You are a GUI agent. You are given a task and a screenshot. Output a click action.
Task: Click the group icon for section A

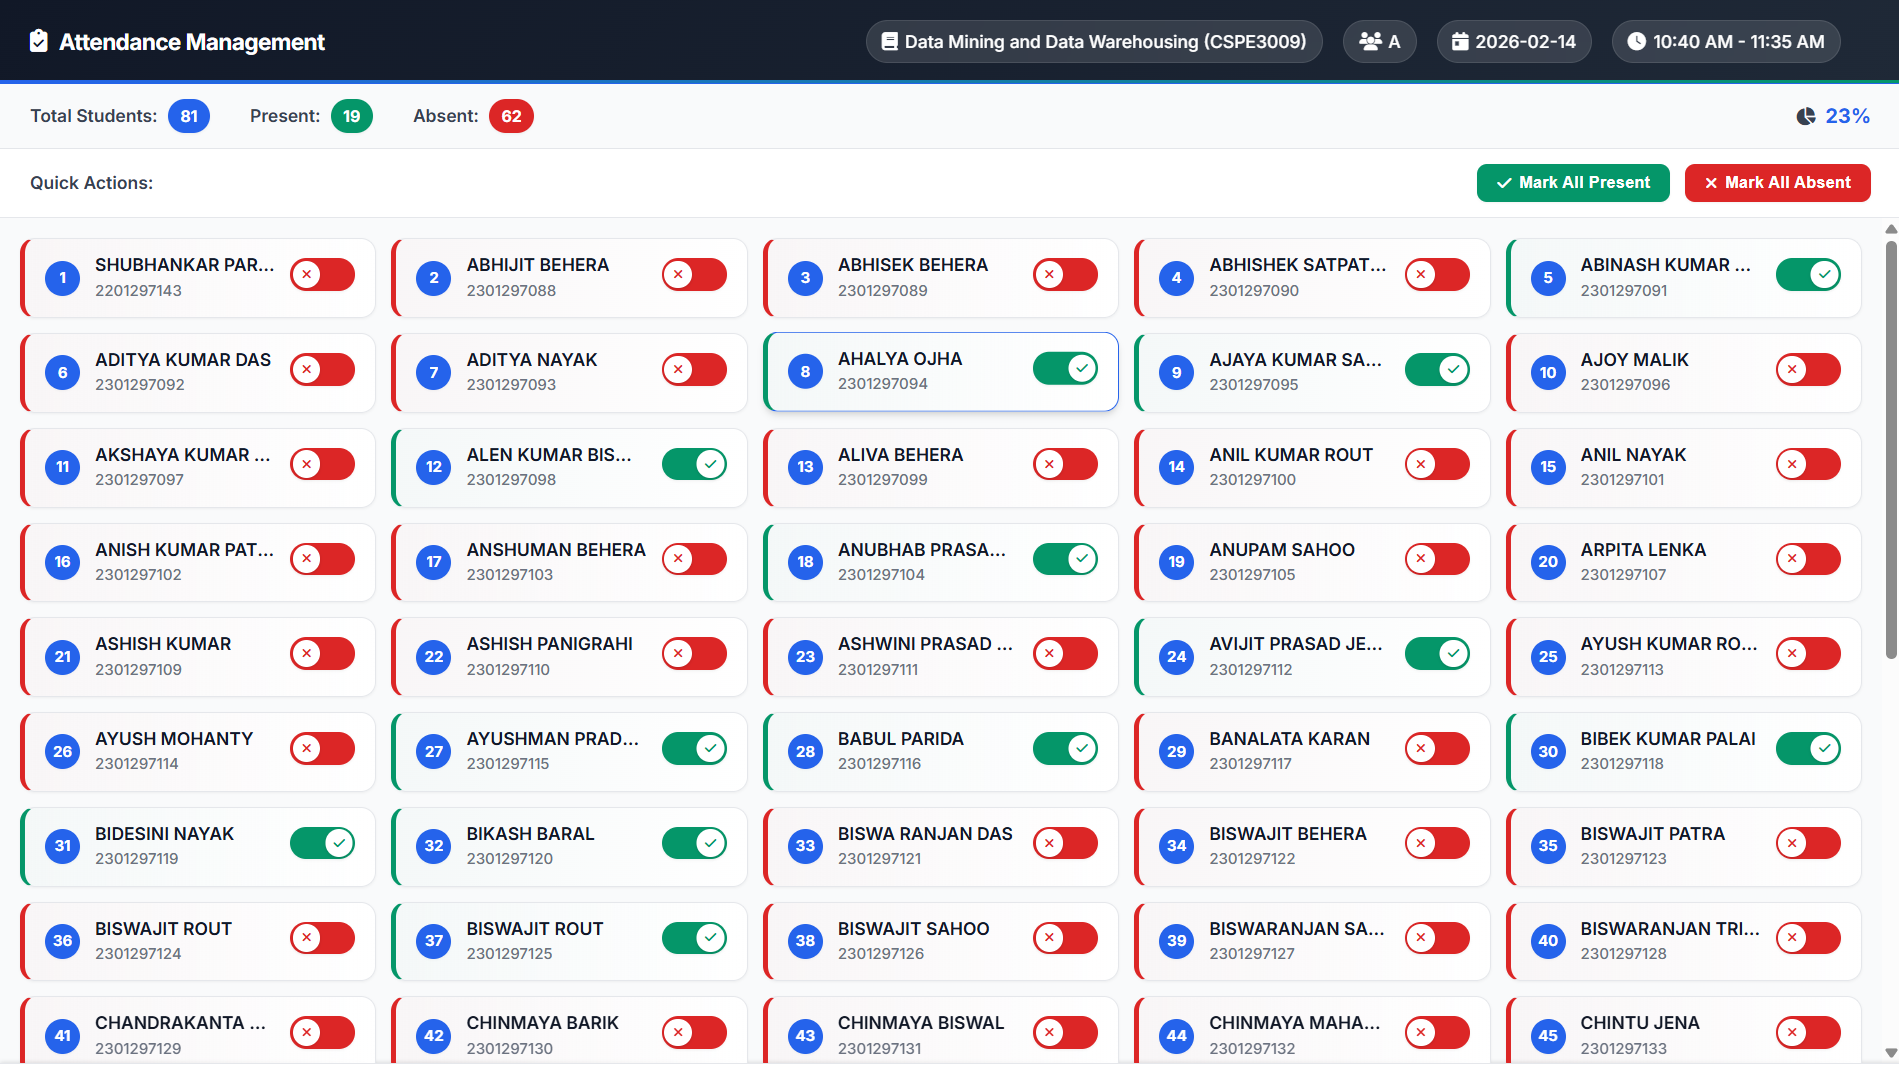coord(1368,41)
